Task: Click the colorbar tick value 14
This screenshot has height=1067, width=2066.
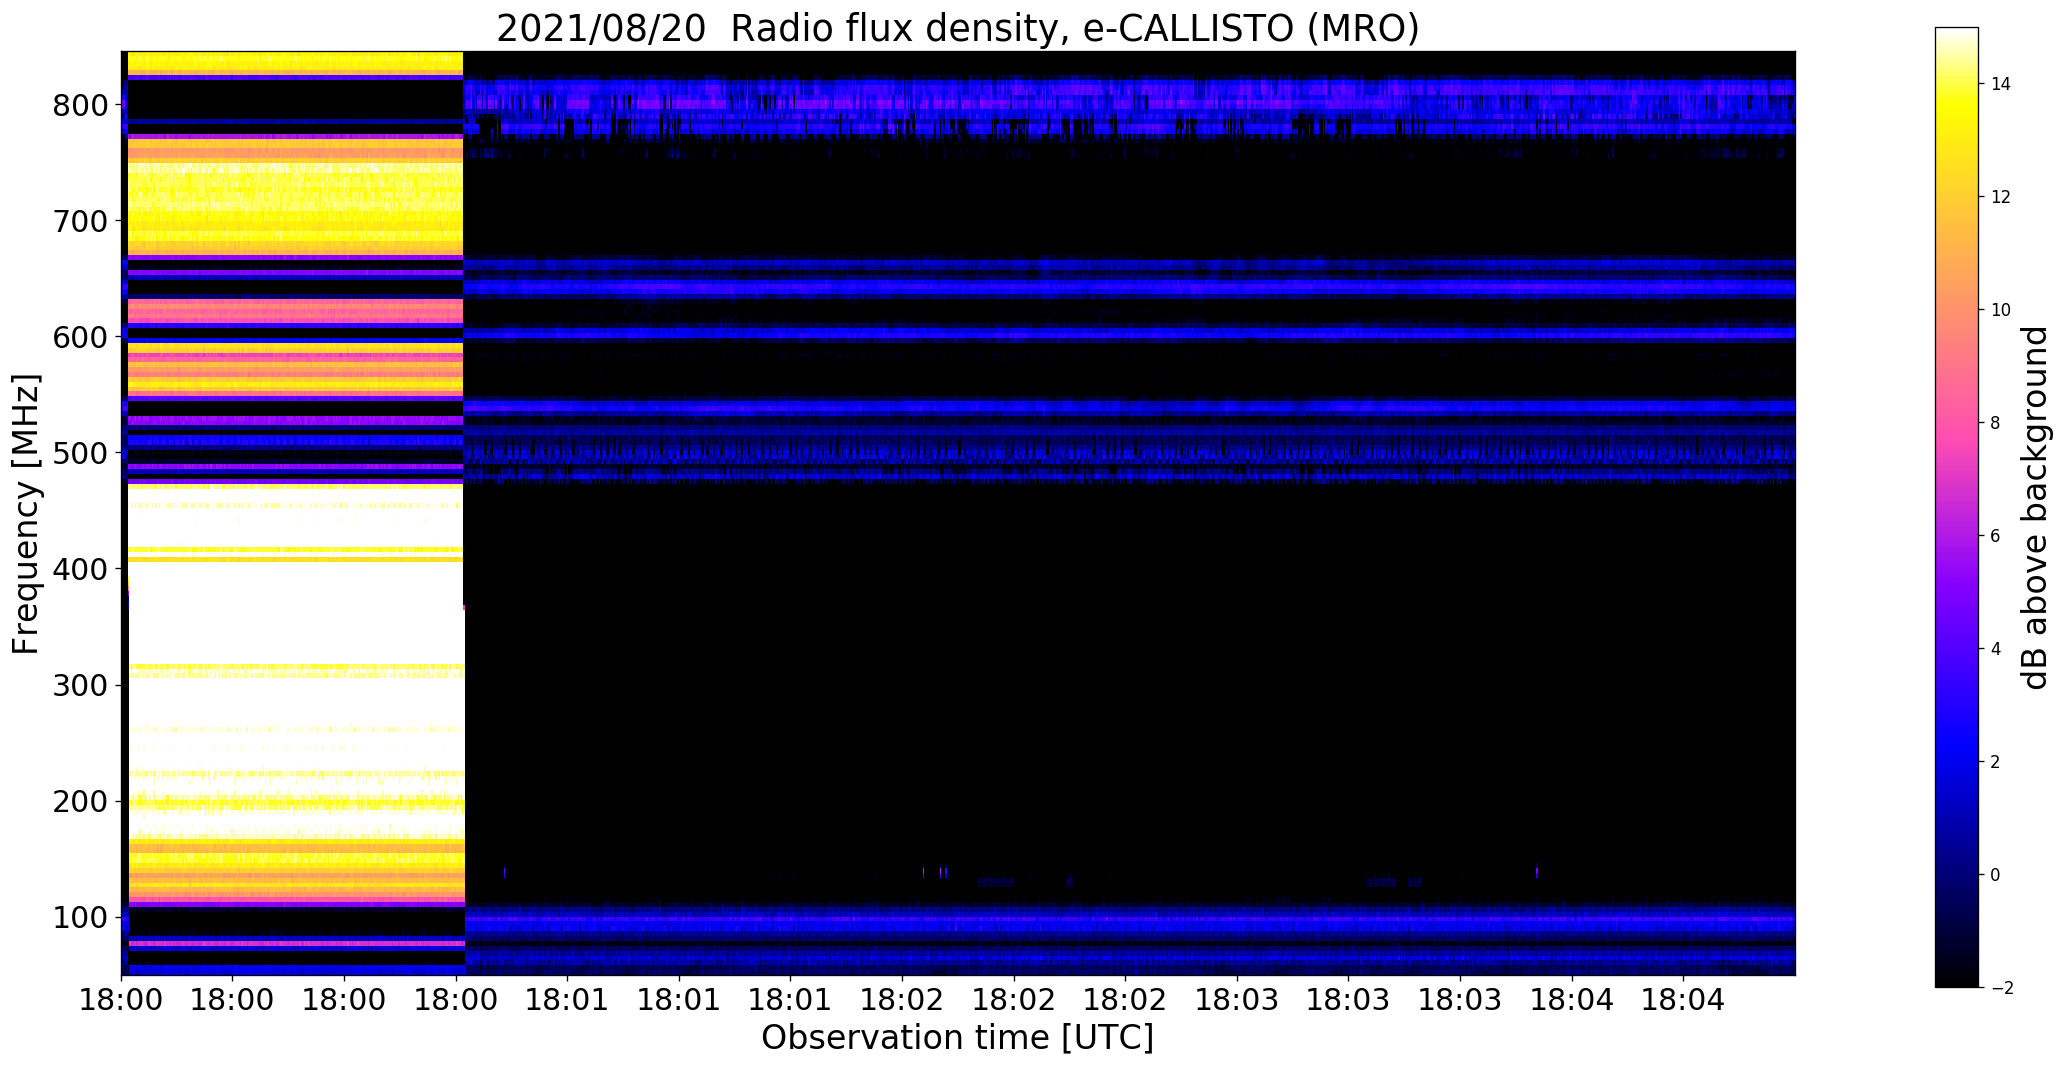Action: coord(2001,84)
